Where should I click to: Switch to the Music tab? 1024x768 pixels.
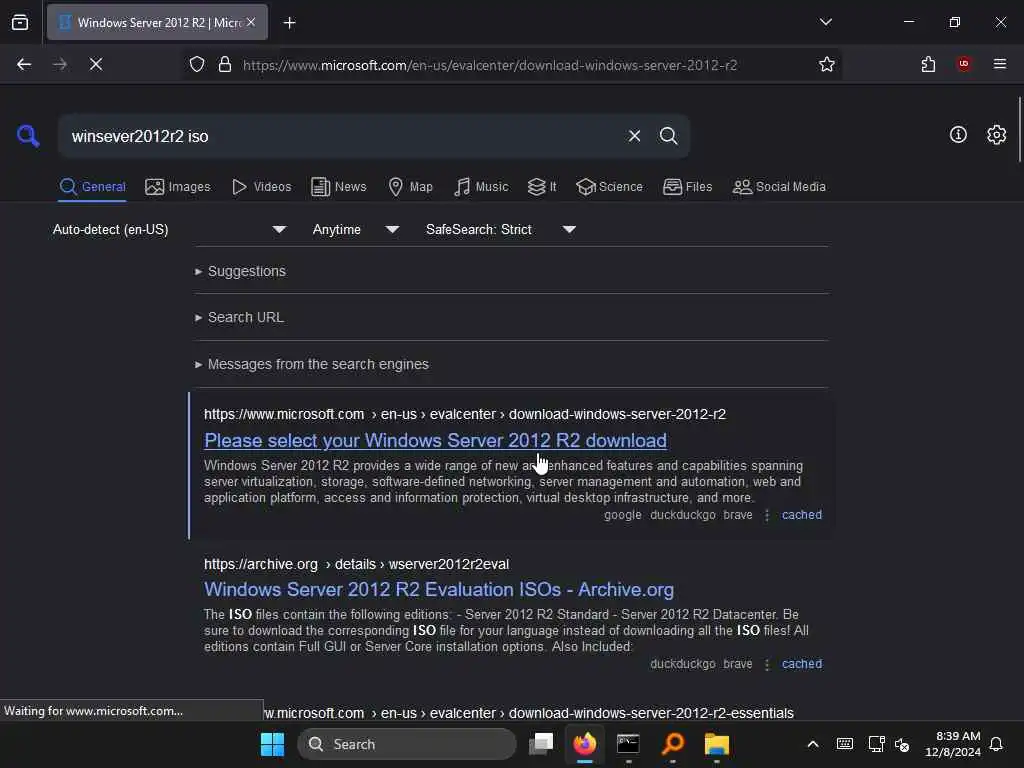481,187
